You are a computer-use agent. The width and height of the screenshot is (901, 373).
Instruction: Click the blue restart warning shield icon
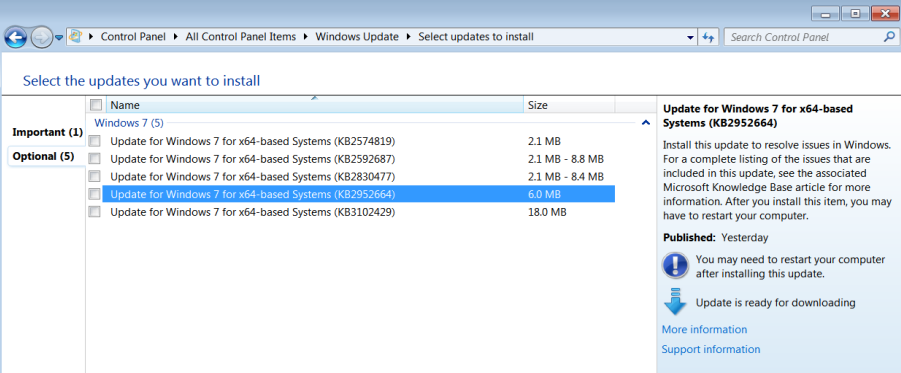[675, 266]
